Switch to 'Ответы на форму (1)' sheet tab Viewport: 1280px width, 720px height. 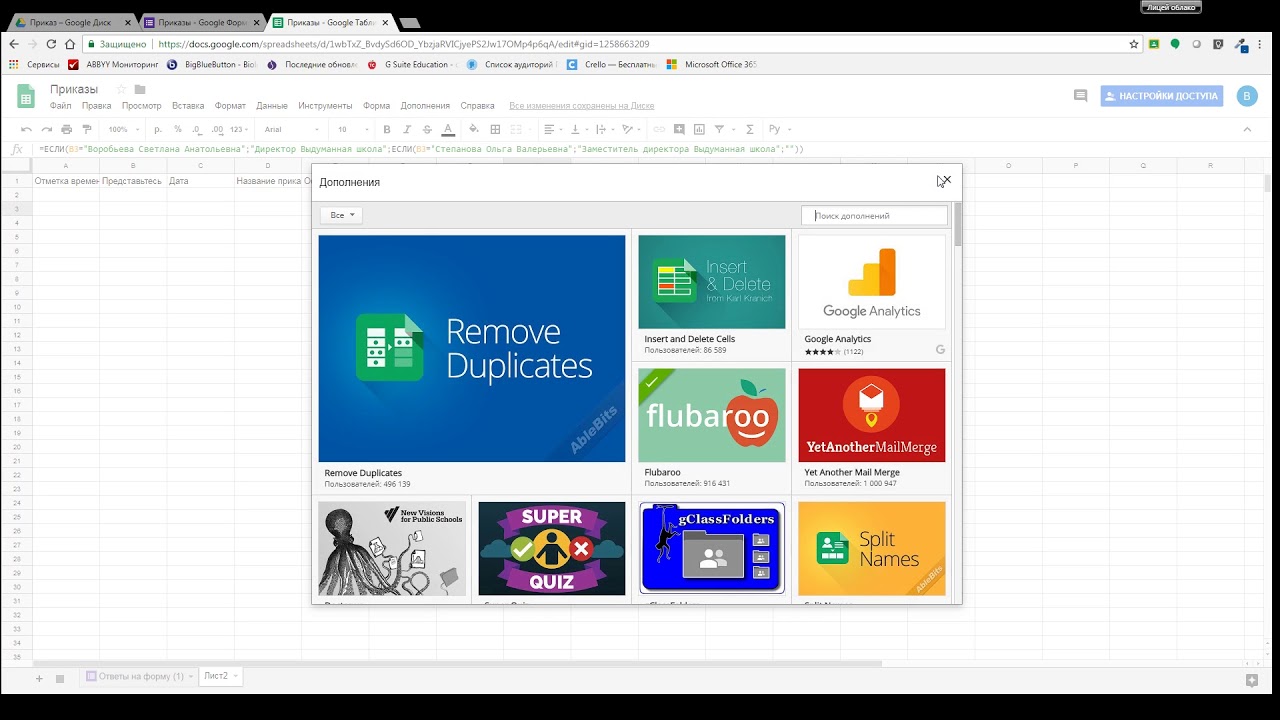point(140,677)
